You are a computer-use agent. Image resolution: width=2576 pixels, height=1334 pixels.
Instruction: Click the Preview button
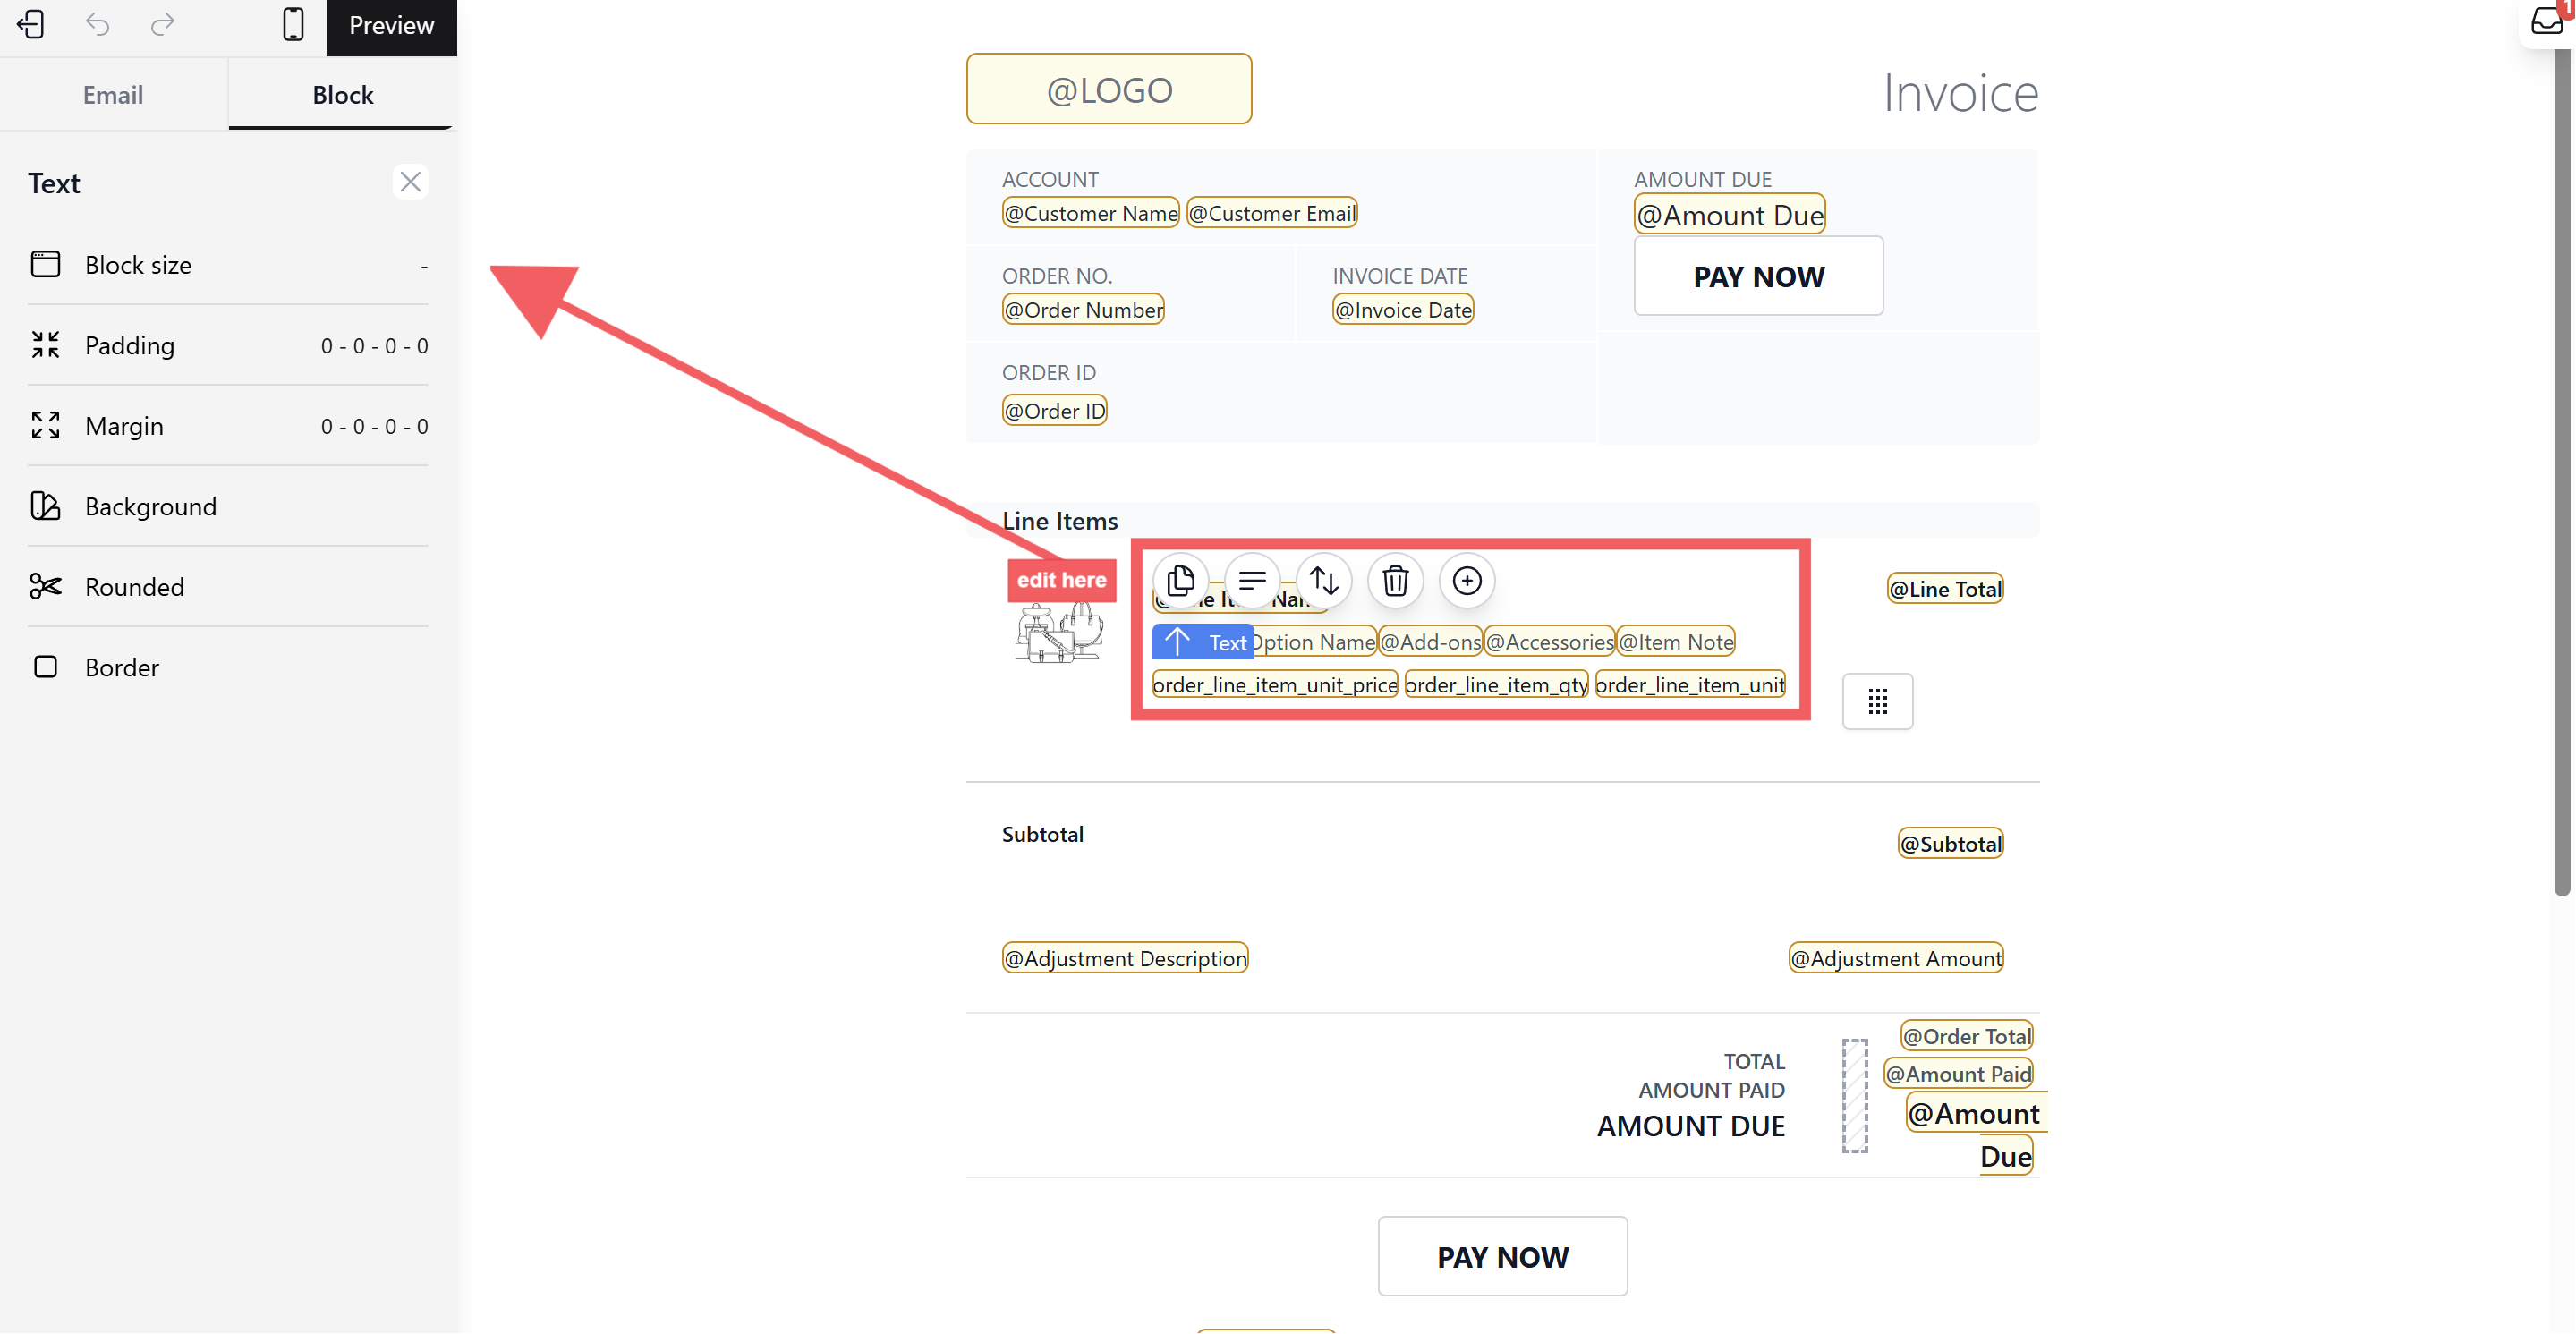click(x=391, y=26)
